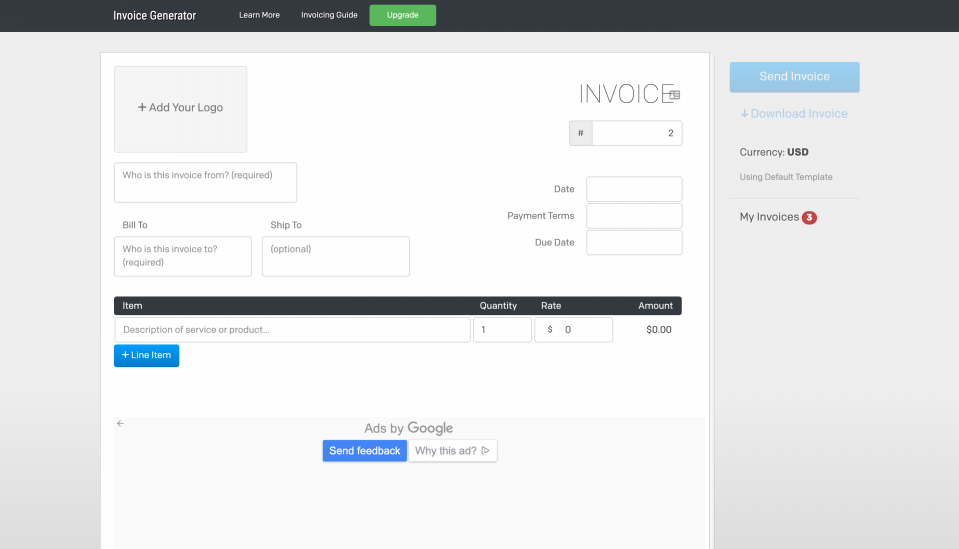959x549 pixels.
Task: Click the invoice number field
Action: [637, 133]
